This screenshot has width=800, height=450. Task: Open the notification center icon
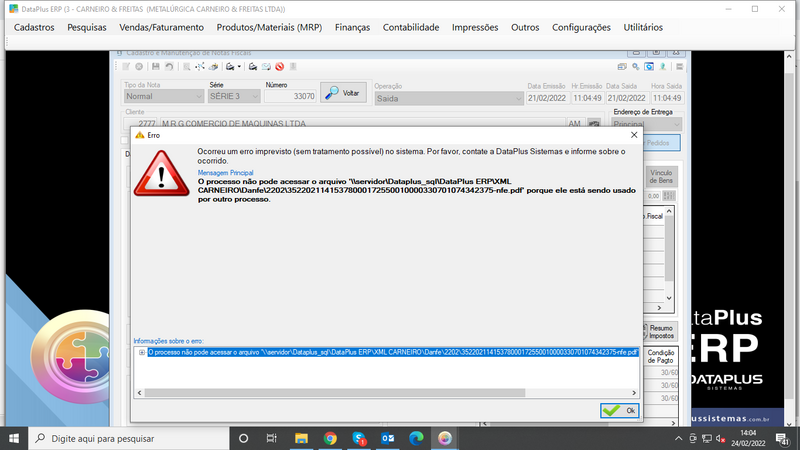(782, 438)
